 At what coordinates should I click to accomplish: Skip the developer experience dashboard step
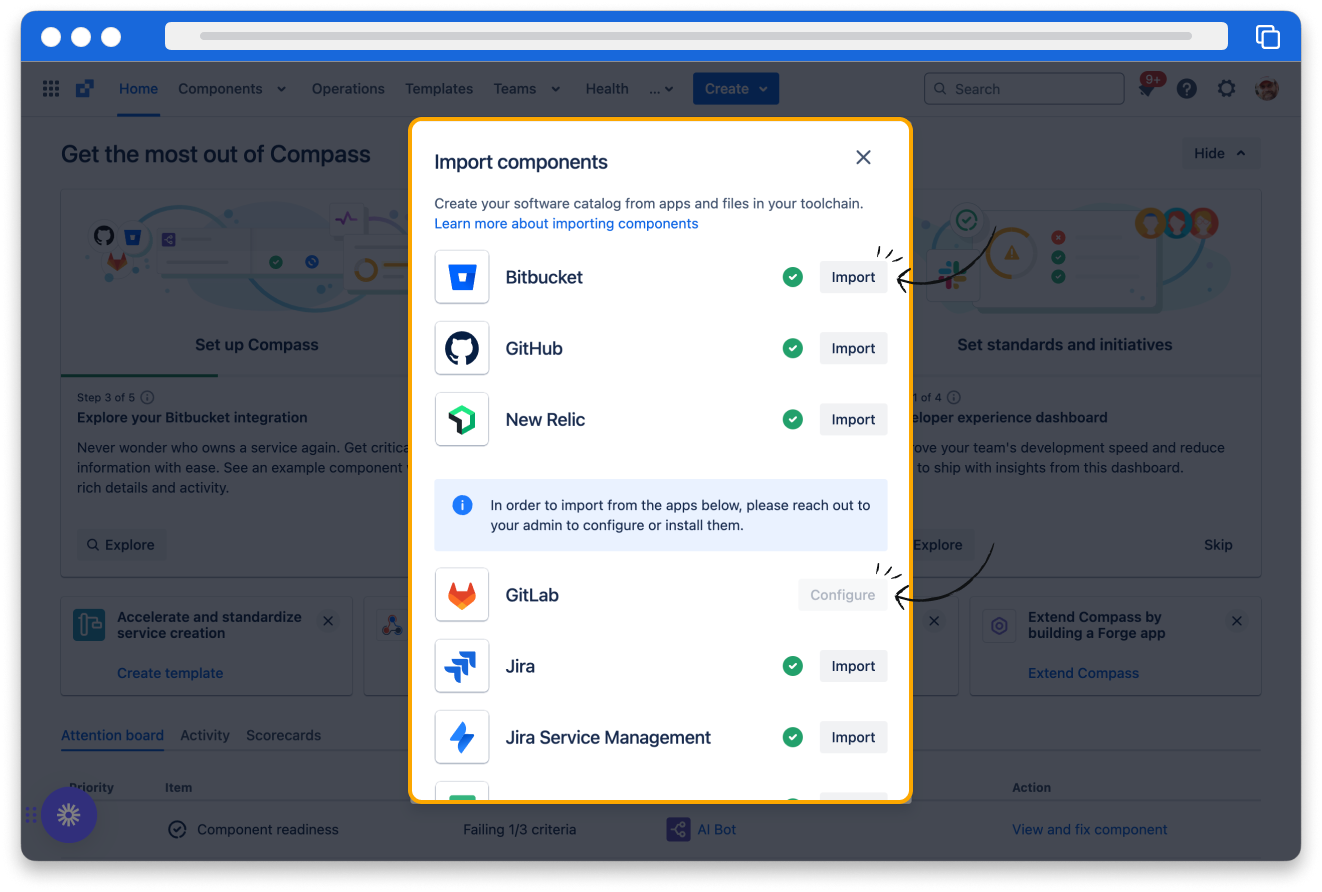pyautogui.click(x=1218, y=545)
